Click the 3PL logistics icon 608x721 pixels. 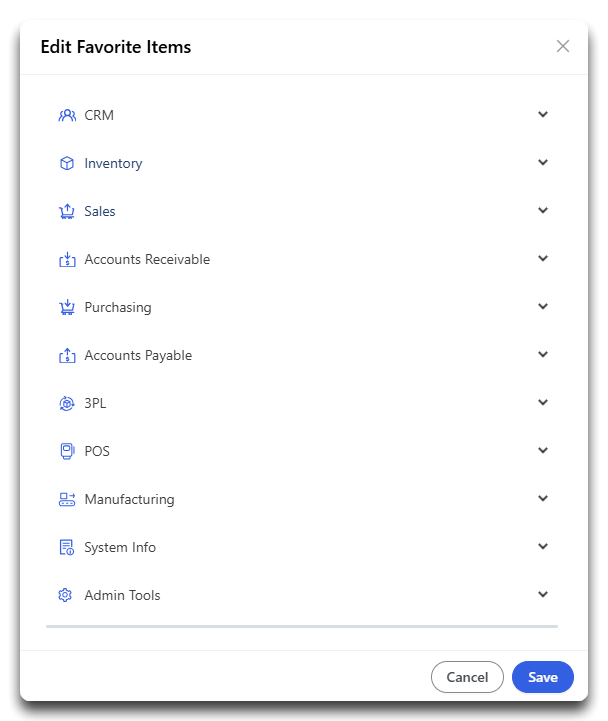[x=67, y=403]
